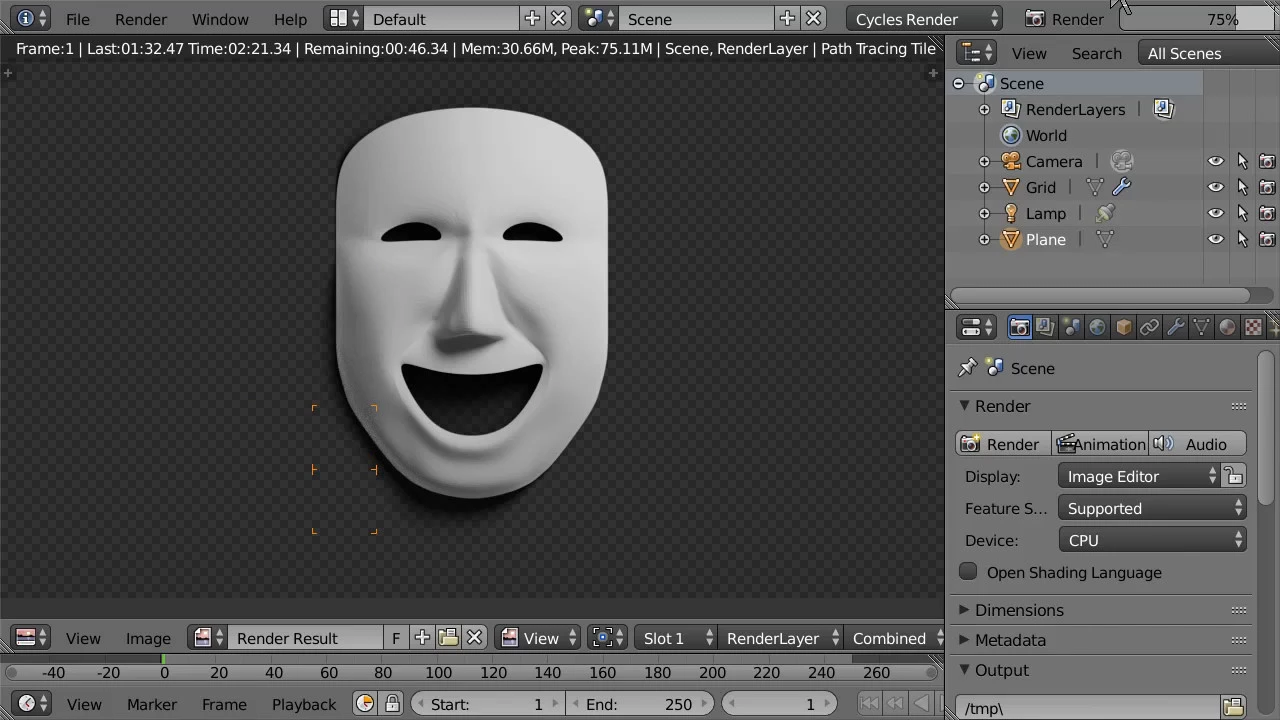Viewport: 1280px width, 720px height.
Task: Open the All Scenes display mode dropdown
Action: click(1208, 53)
